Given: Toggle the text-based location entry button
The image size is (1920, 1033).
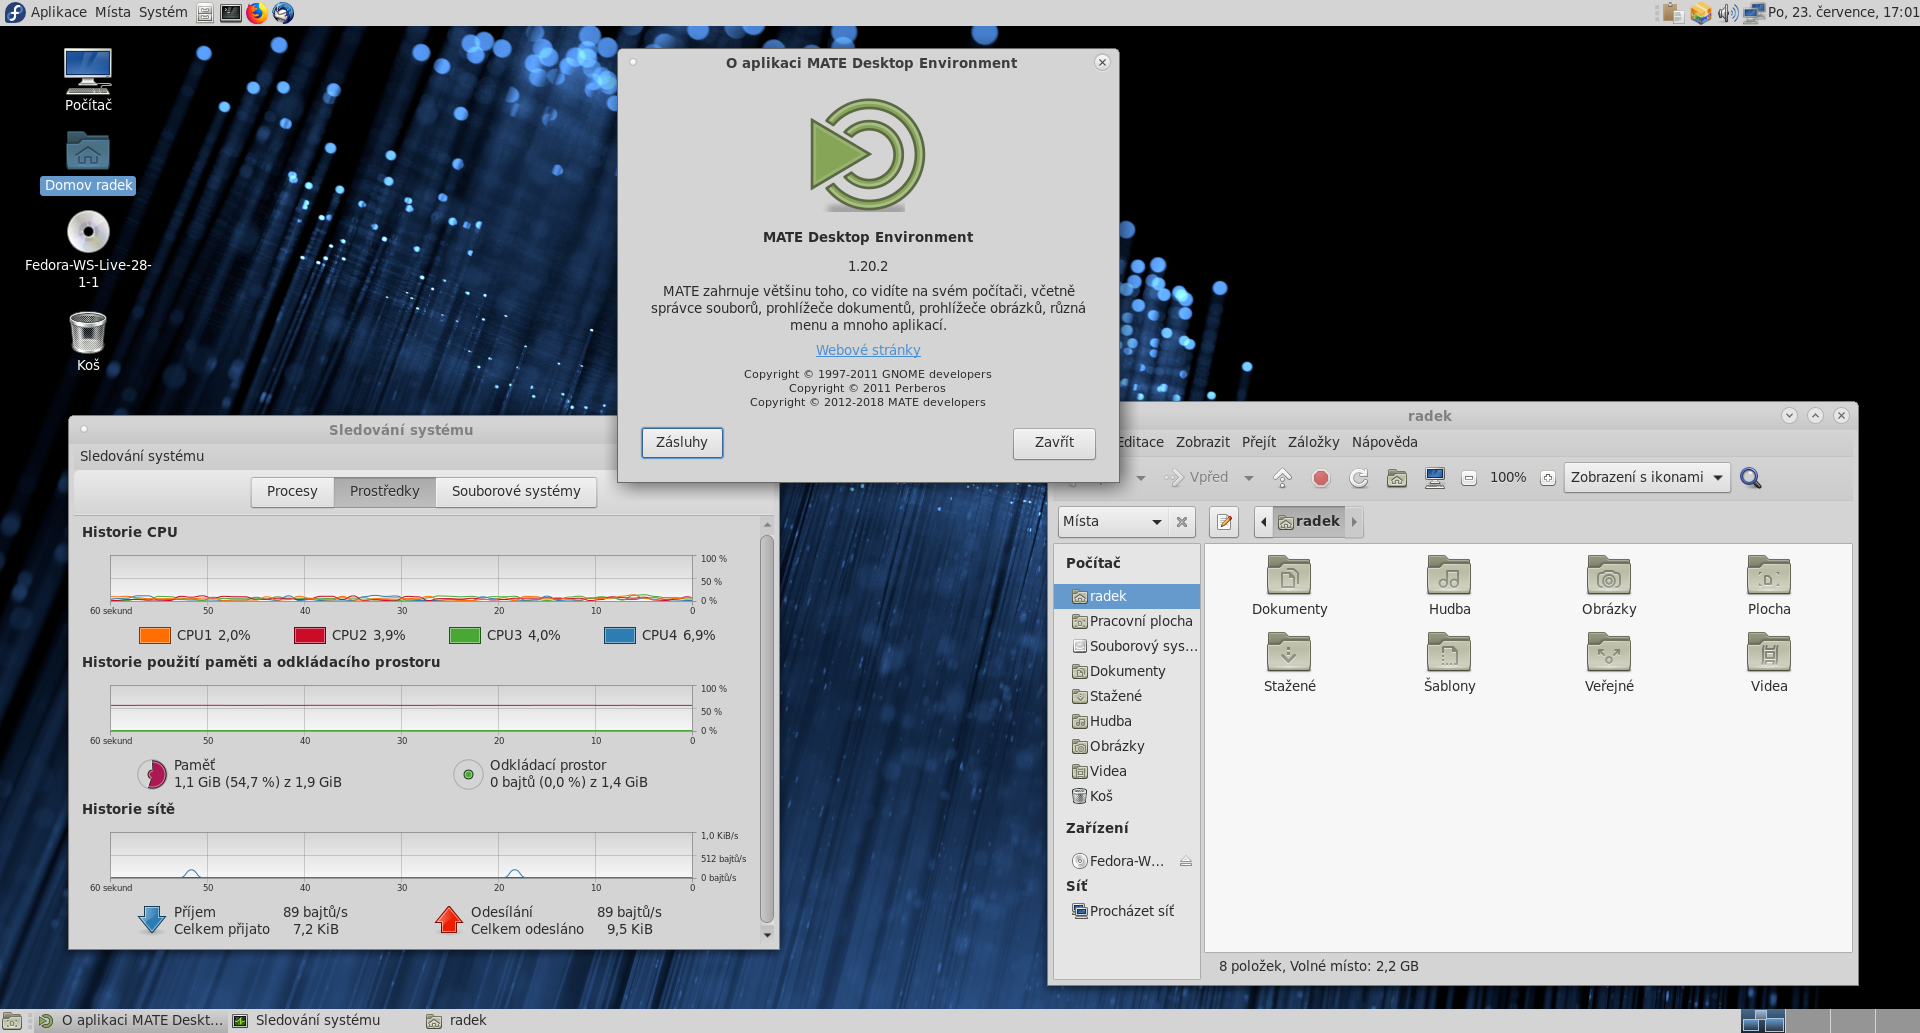Looking at the screenshot, I should coord(1224,522).
